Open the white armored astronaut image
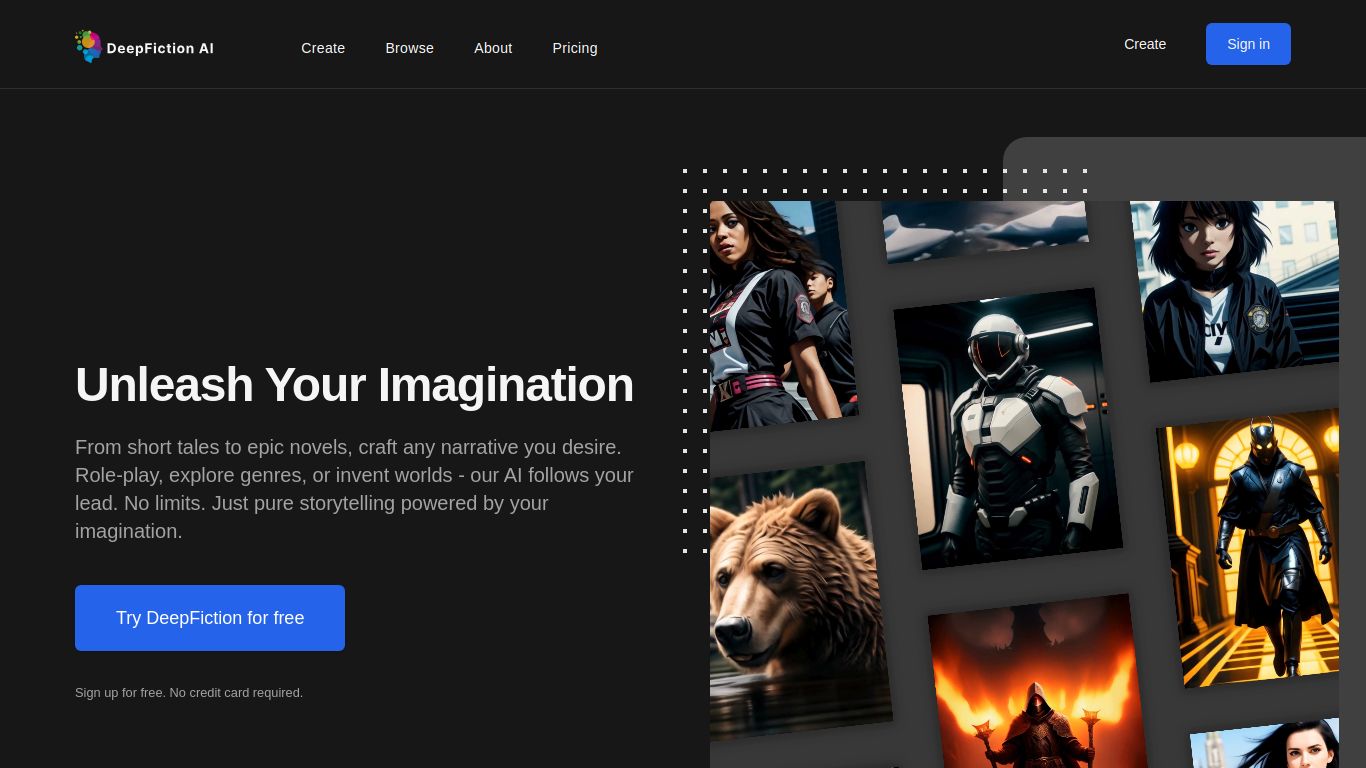This screenshot has width=1366, height=768. 1006,428
